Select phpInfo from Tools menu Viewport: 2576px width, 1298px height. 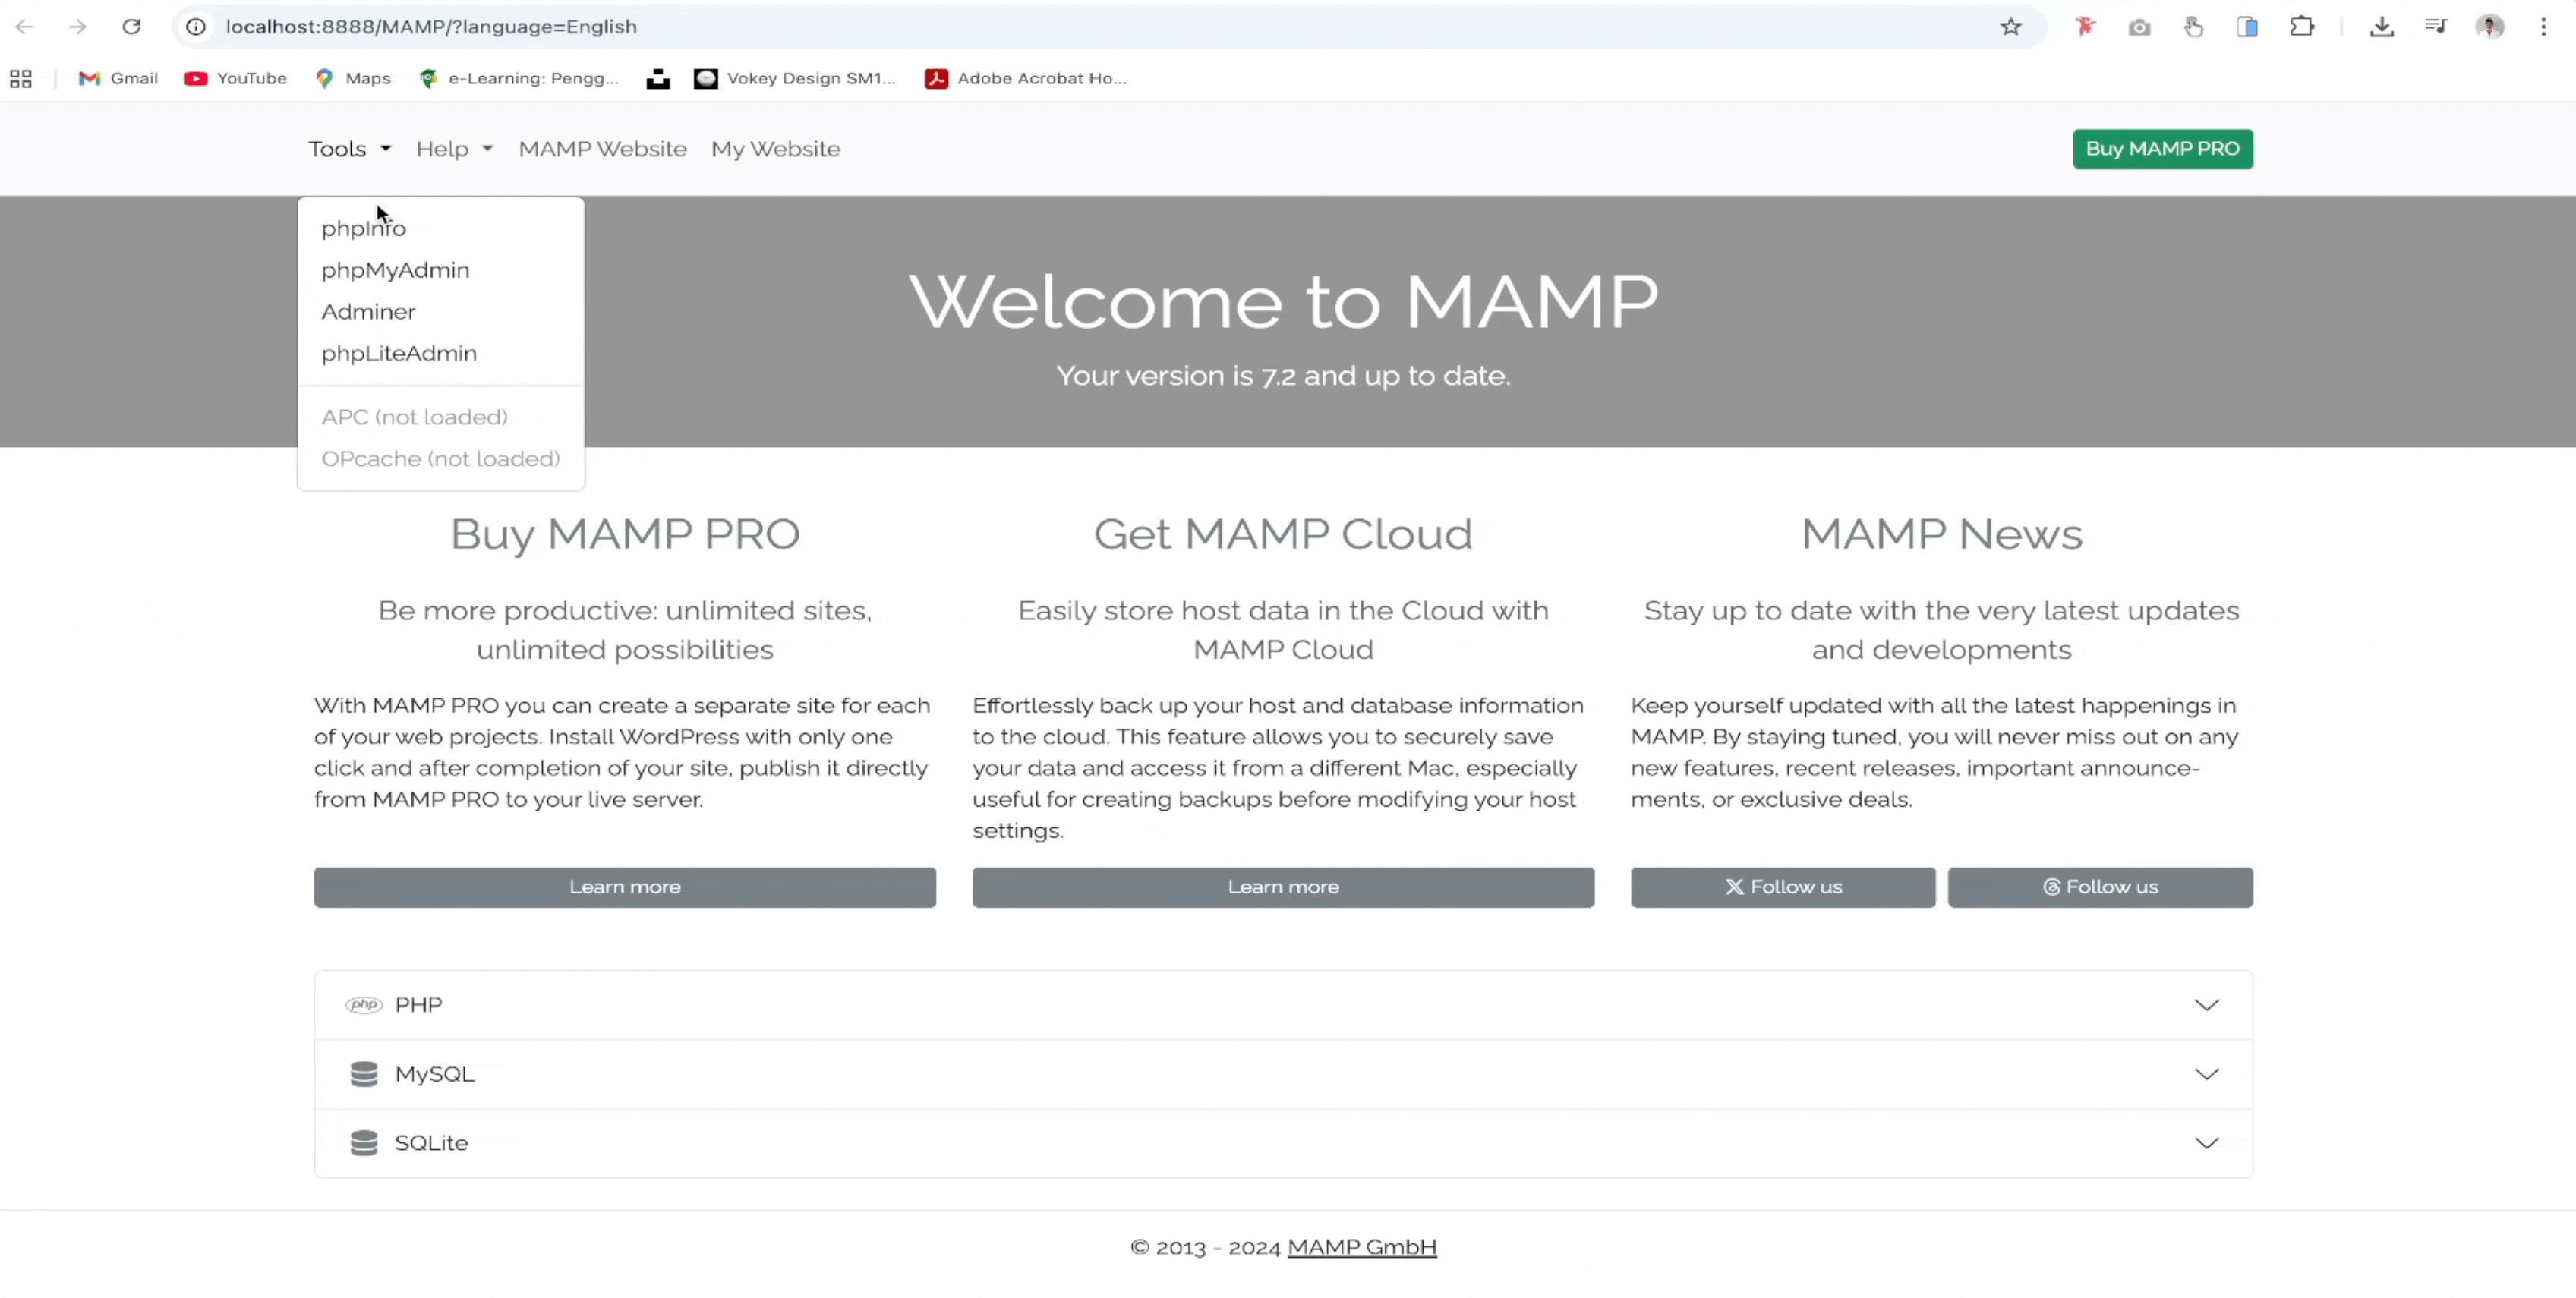click(x=441, y=229)
